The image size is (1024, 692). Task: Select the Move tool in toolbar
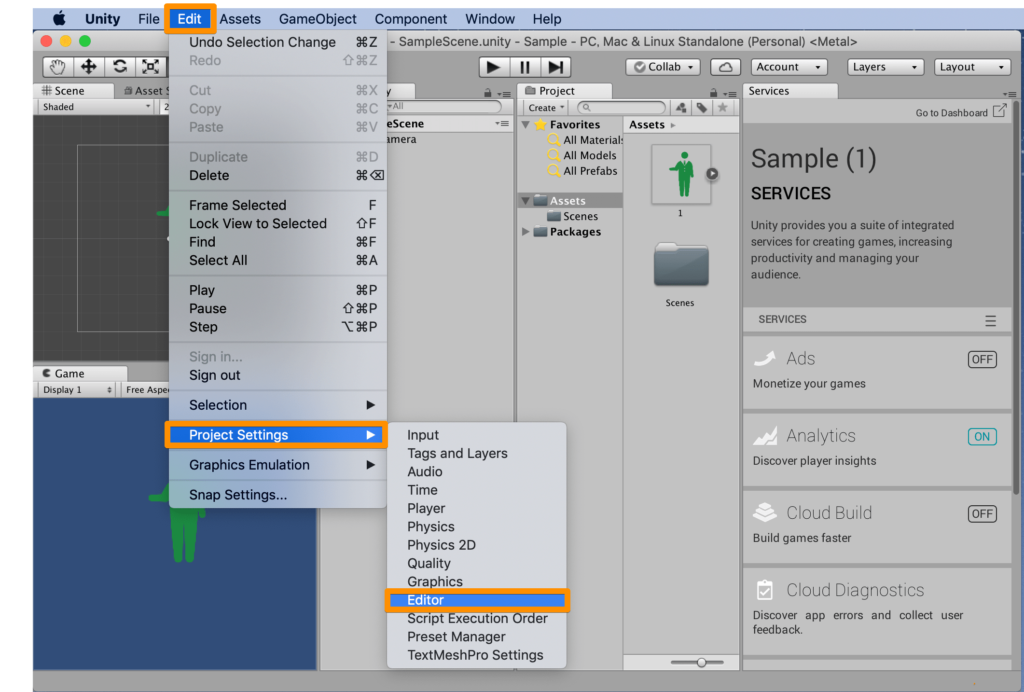tap(88, 67)
